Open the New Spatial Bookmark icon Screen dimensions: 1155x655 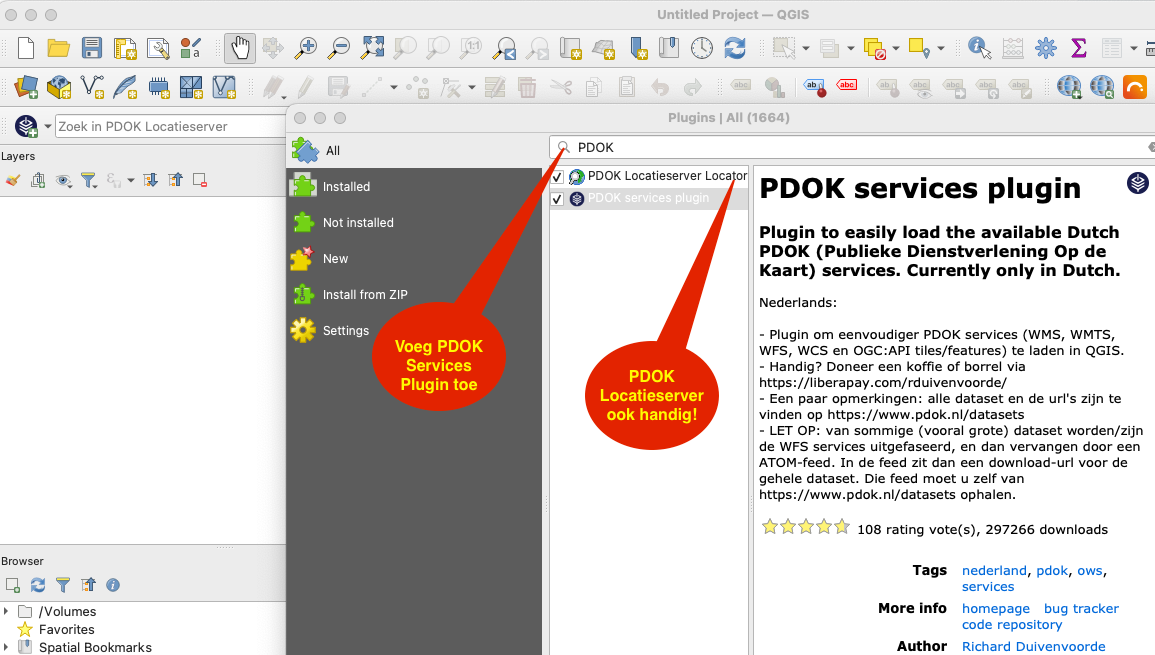(637, 49)
